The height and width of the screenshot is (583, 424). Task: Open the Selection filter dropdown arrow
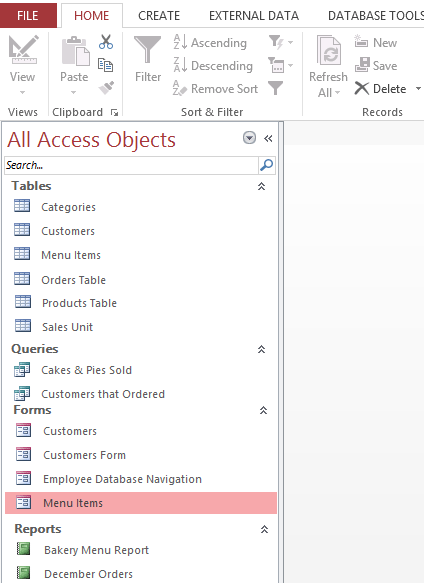click(x=290, y=42)
